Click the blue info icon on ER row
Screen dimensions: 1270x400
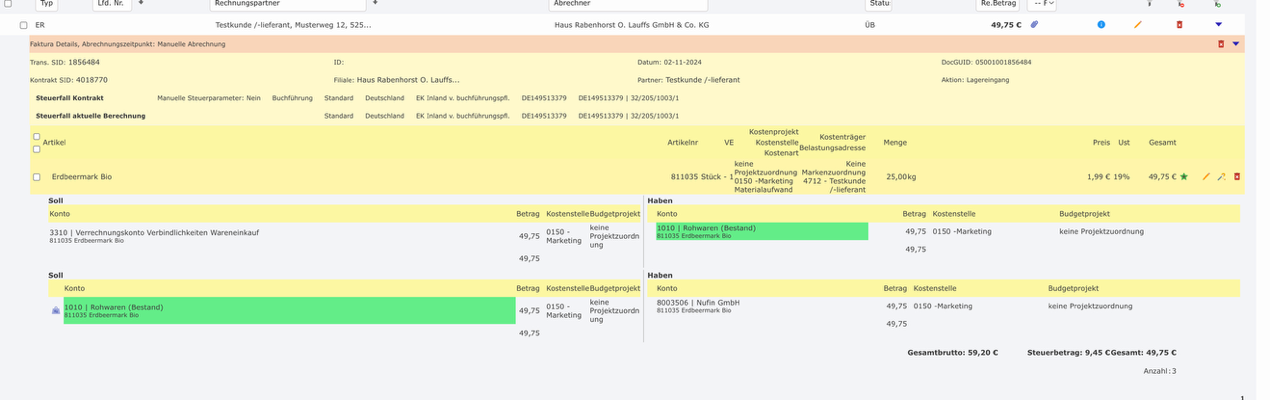(1101, 24)
